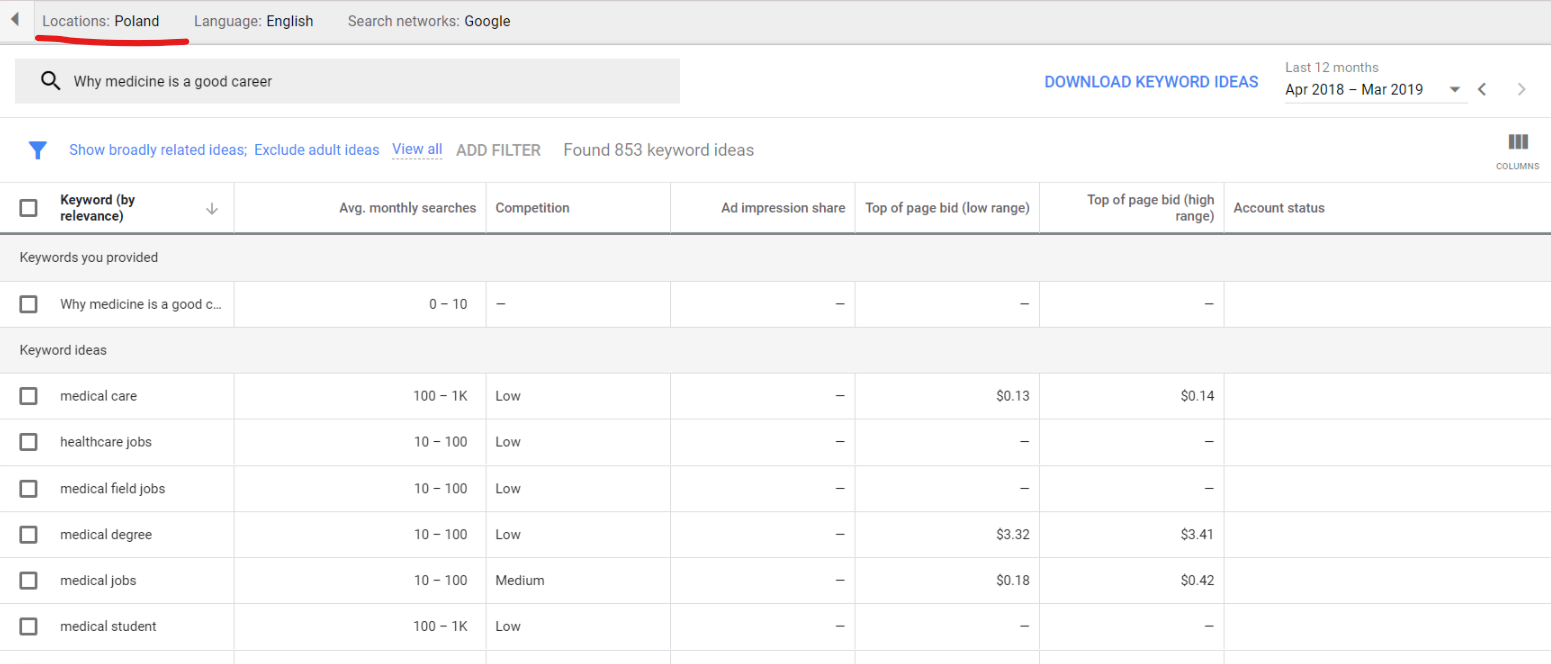
Task: Click Download Keyword Ideas
Action: pyautogui.click(x=1151, y=82)
